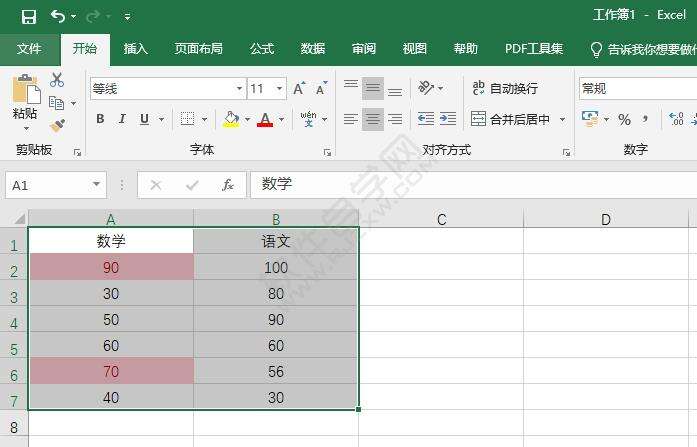Click the Name Box showing A1

[x=56, y=185]
